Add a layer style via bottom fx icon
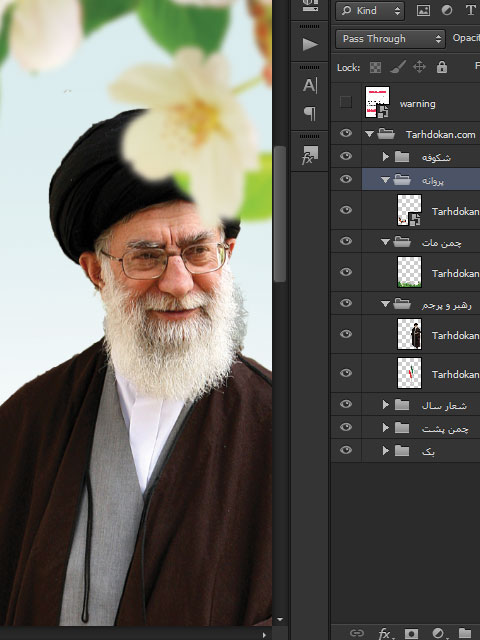Screen dimensions: 480x640 [x=385, y=633]
